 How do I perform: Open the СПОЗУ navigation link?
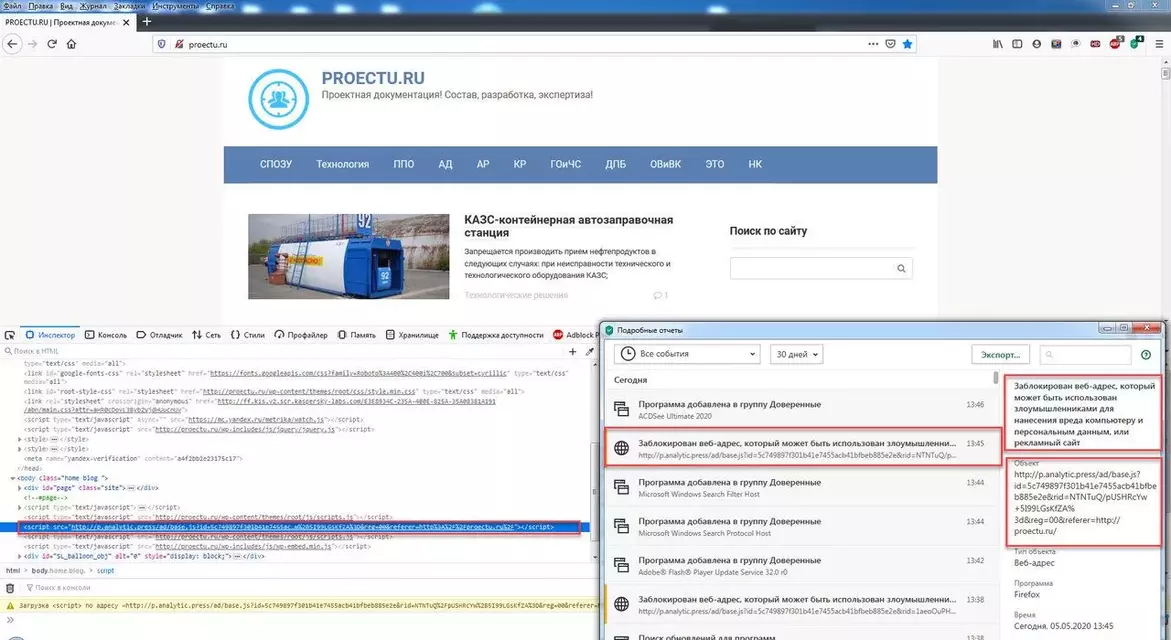(x=276, y=164)
